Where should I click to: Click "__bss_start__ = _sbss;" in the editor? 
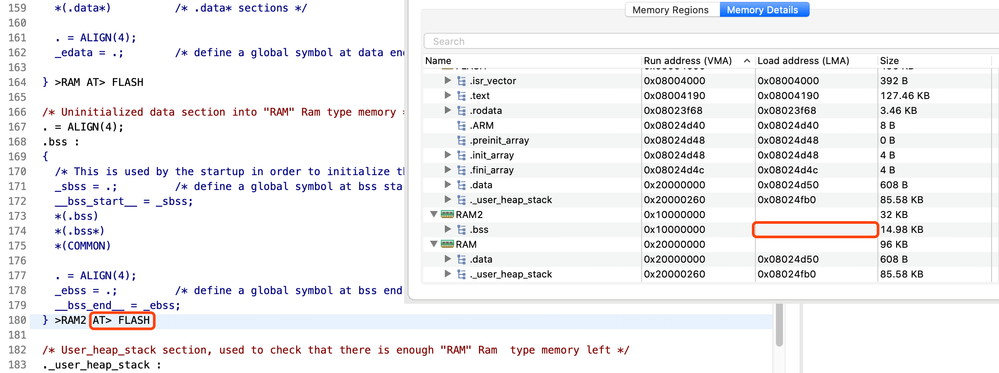[x=124, y=201]
